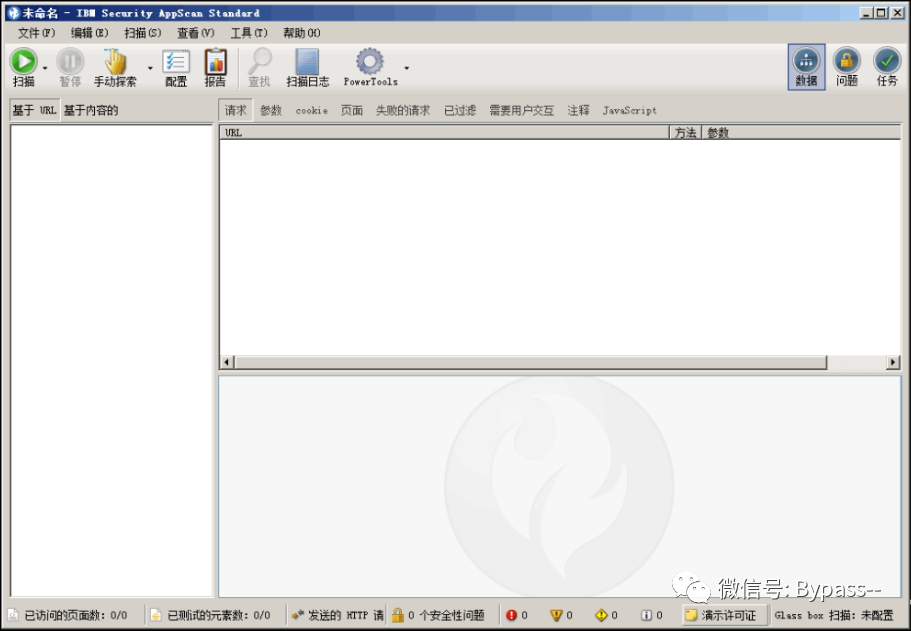Click the 暂停 pause icon

(x=70, y=61)
